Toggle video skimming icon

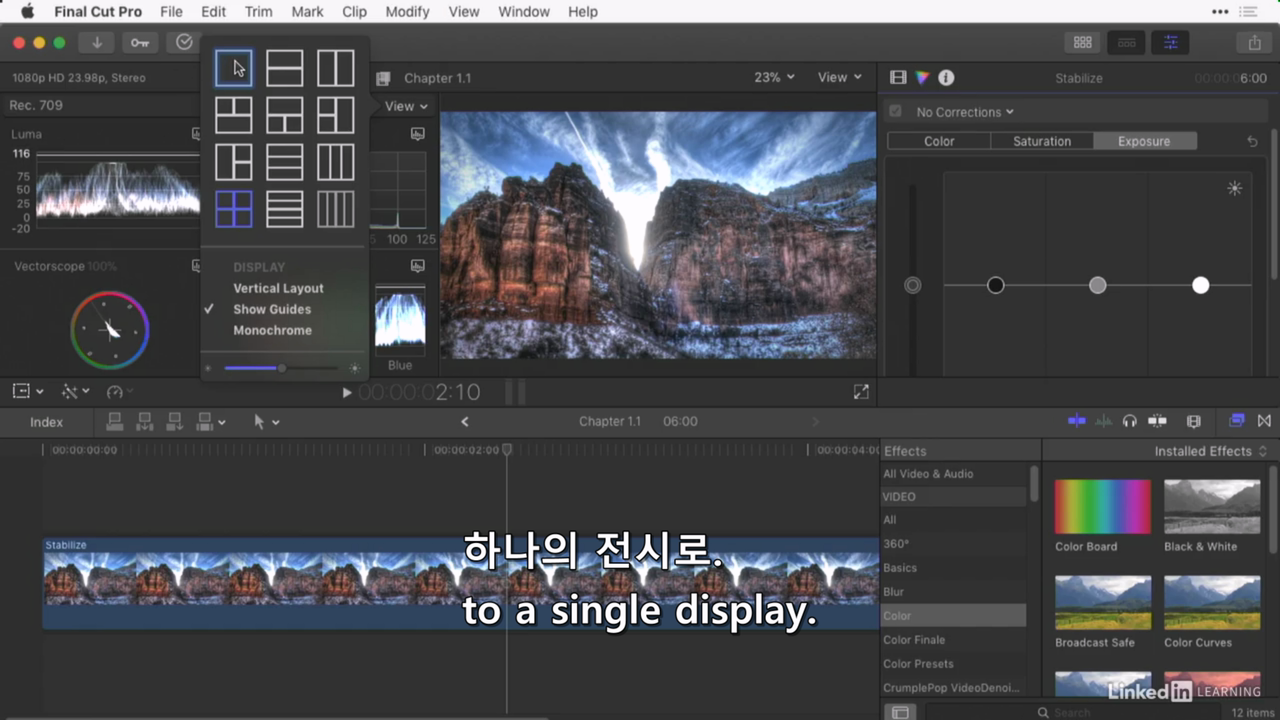[x=1077, y=422]
